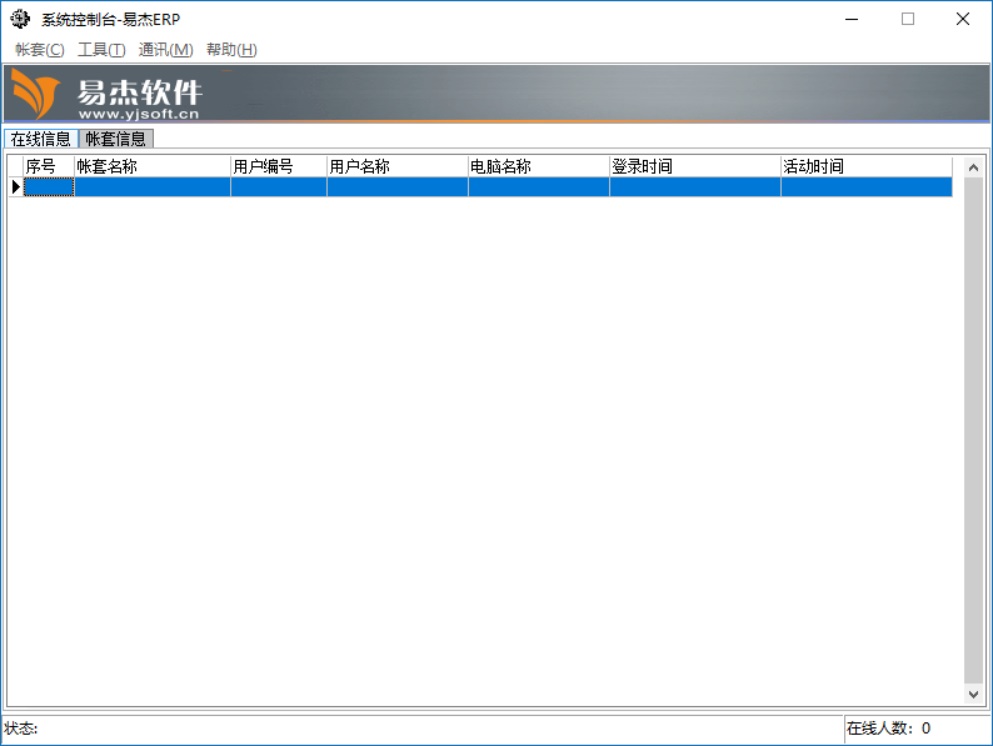Click the scrollbar up arrow
The image size is (993, 746).
click(973, 168)
